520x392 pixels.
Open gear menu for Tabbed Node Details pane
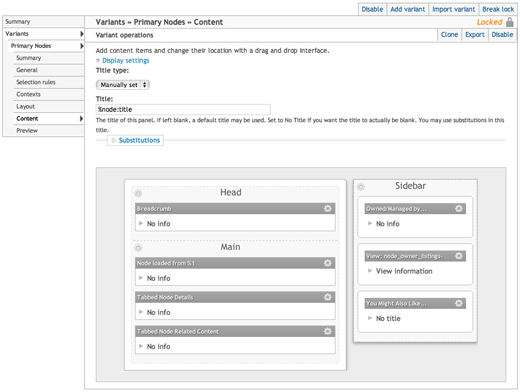coord(328,297)
